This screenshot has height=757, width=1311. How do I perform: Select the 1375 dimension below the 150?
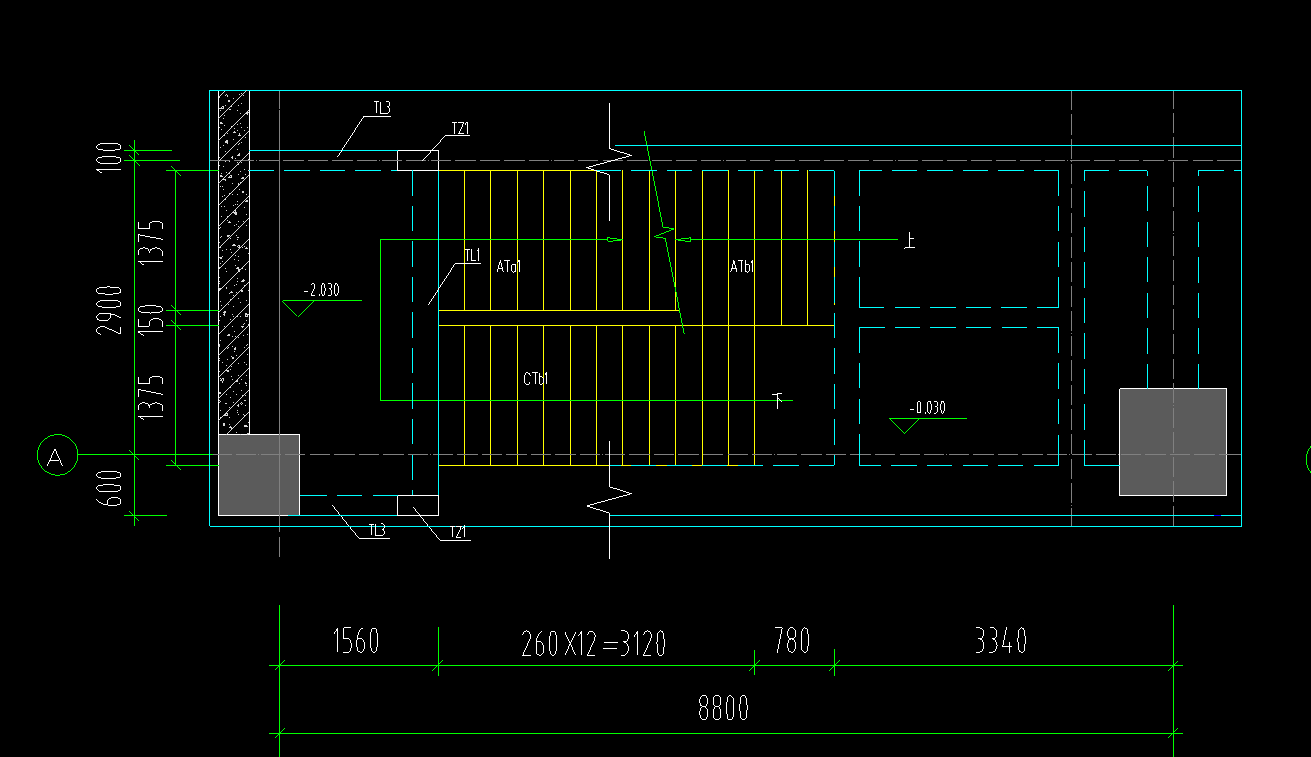tap(151, 396)
